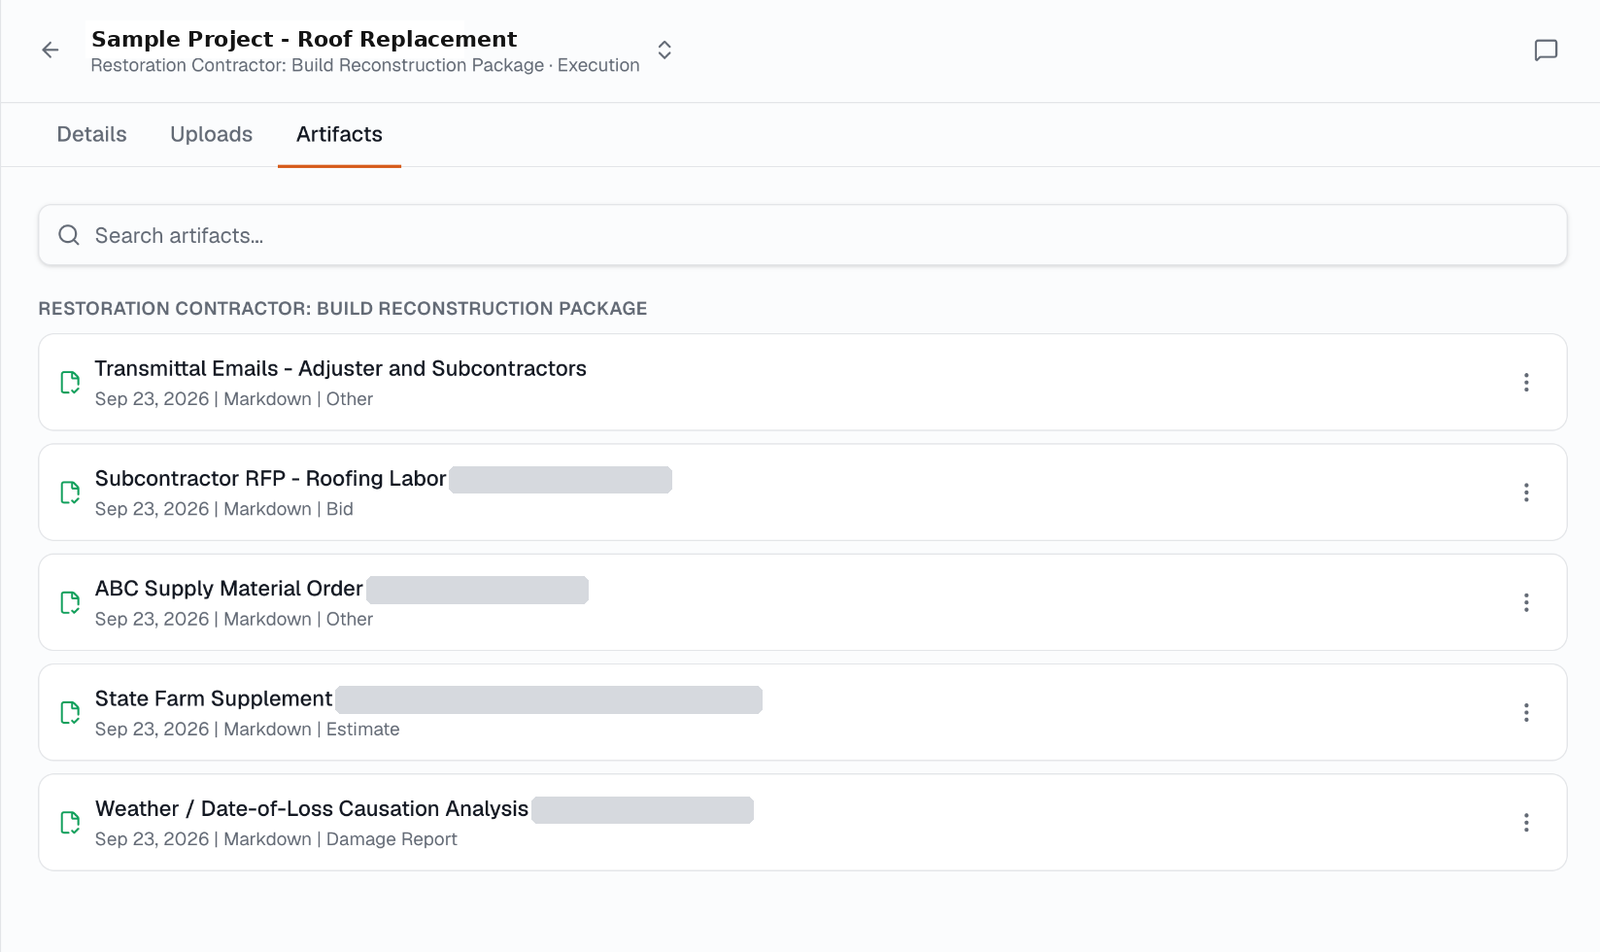Open the project switcher chevrons
The width and height of the screenshot is (1600, 952).
(x=664, y=50)
